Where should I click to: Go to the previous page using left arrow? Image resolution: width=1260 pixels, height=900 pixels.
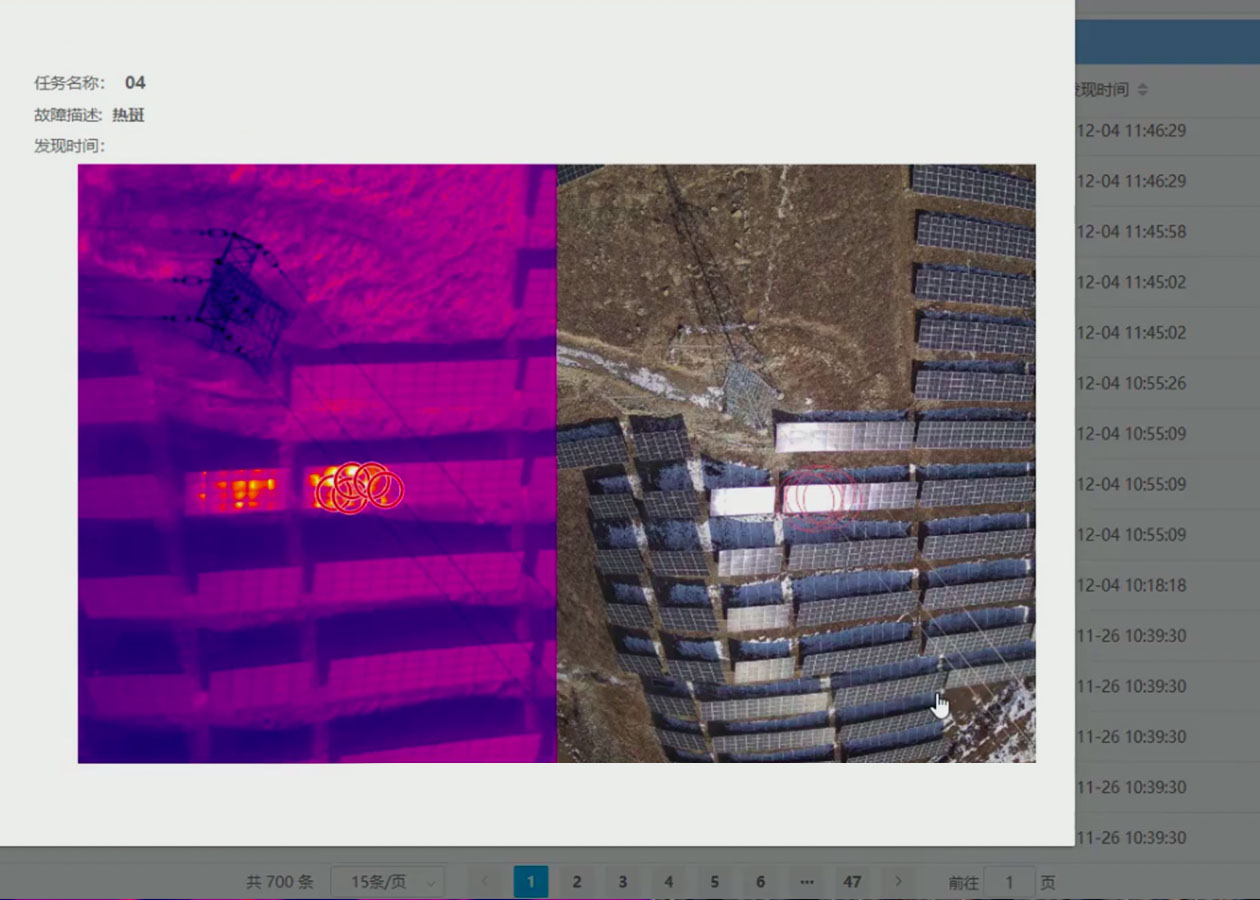[x=485, y=881]
